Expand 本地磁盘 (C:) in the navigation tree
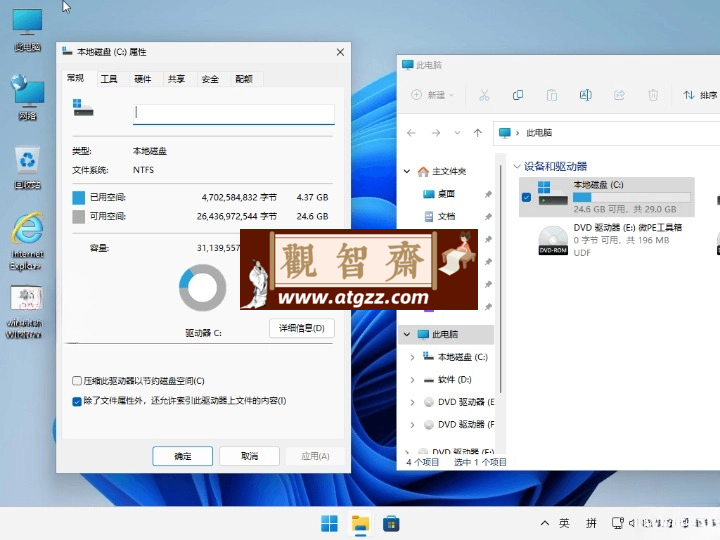The image size is (720, 540). [412, 357]
